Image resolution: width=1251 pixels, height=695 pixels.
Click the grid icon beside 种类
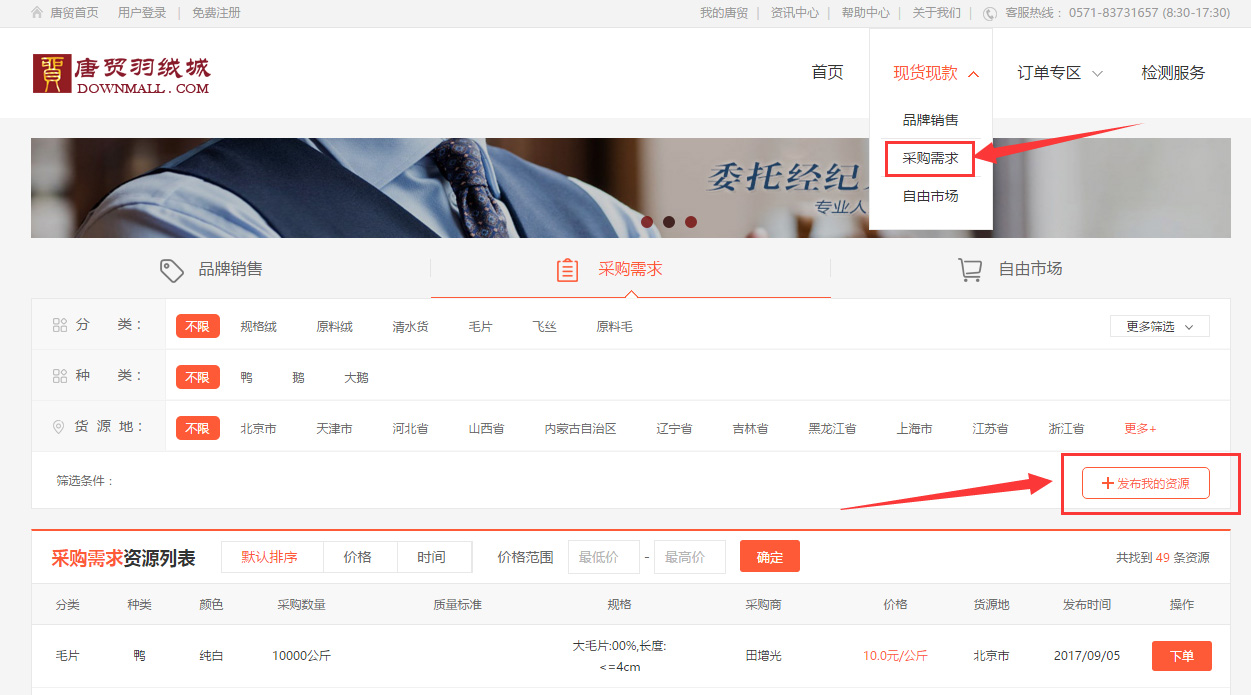pyautogui.click(x=59, y=376)
